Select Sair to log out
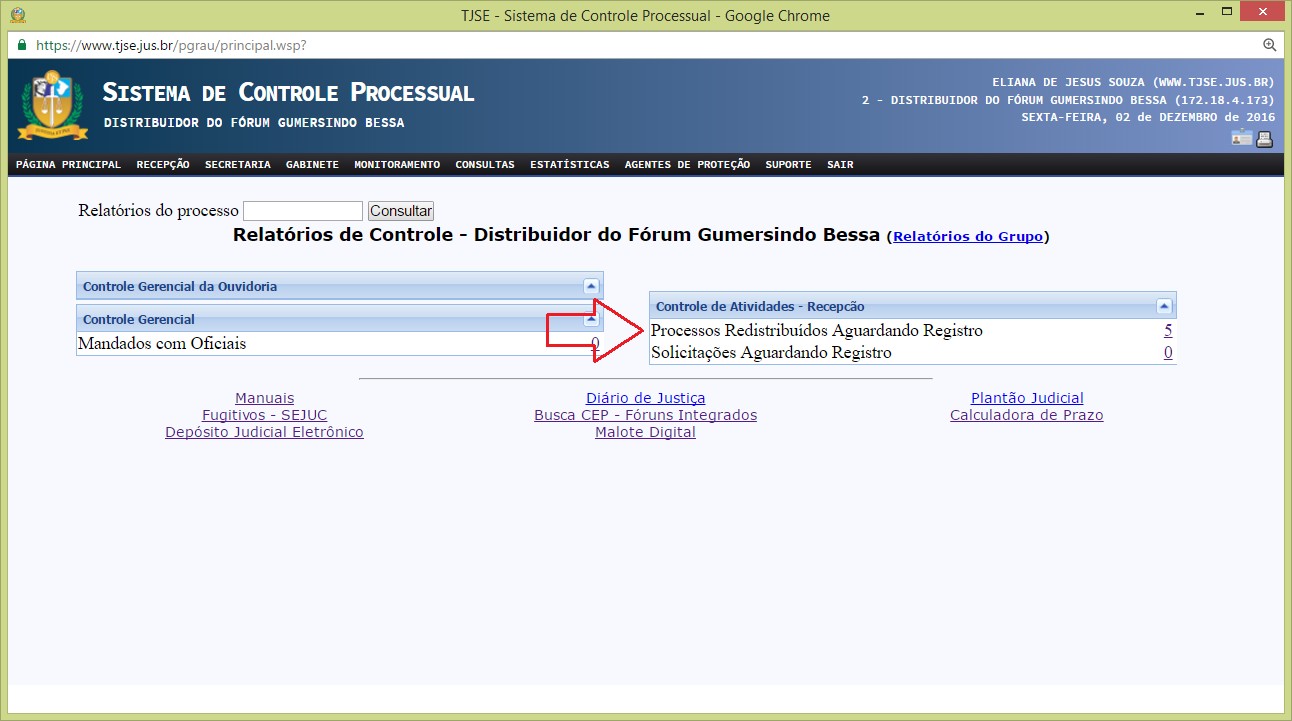The width and height of the screenshot is (1292, 721). pyautogui.click(x=840, y=165)
